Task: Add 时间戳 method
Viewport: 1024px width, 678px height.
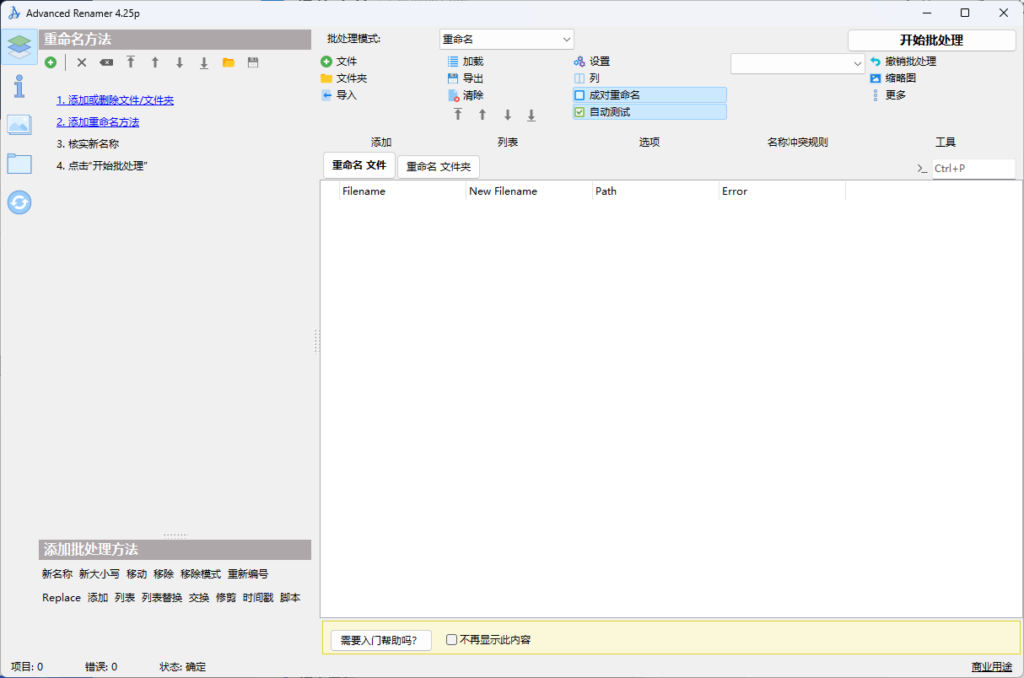Action: pyautogui.click(x=258, y=598)
